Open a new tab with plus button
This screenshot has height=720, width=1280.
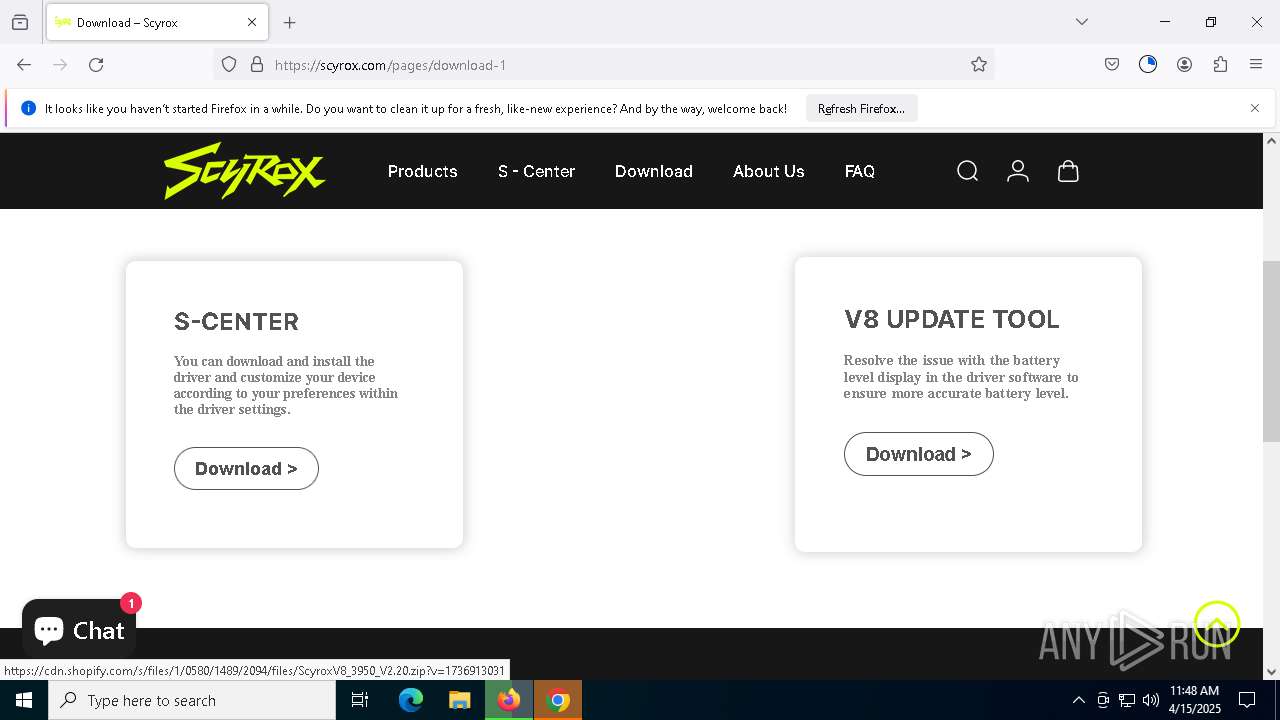pos(290,22)
